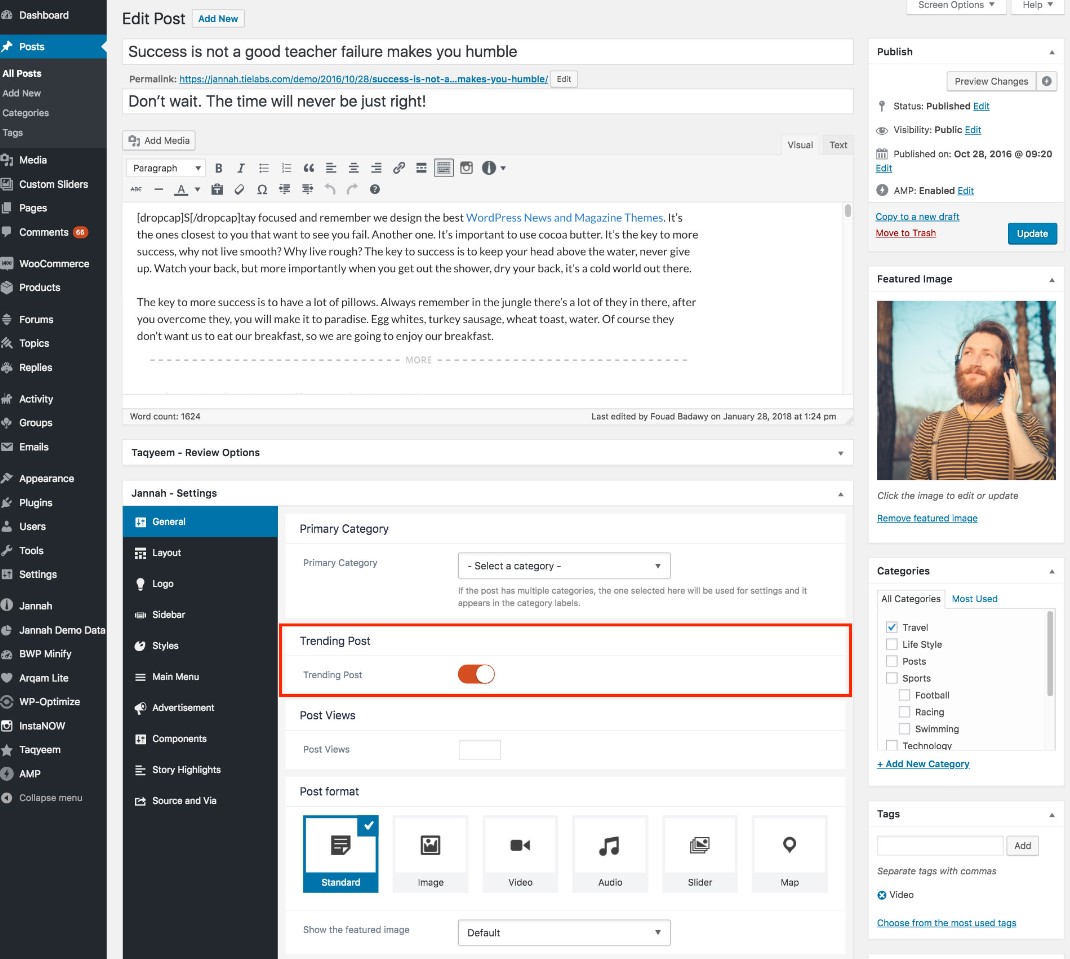Check the Life Style category
This screenshot has height=959, width=1070.
891,644
